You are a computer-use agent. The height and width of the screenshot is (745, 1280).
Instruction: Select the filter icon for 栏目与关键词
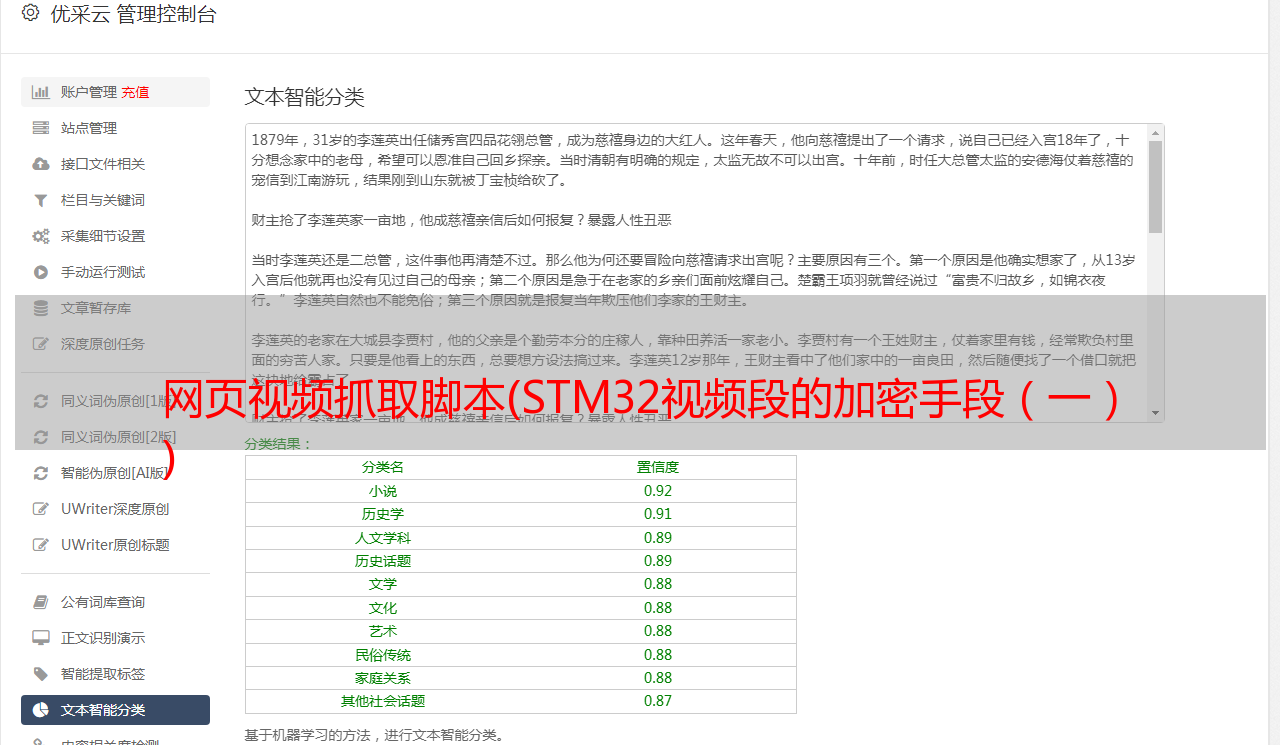coord(41,200)
